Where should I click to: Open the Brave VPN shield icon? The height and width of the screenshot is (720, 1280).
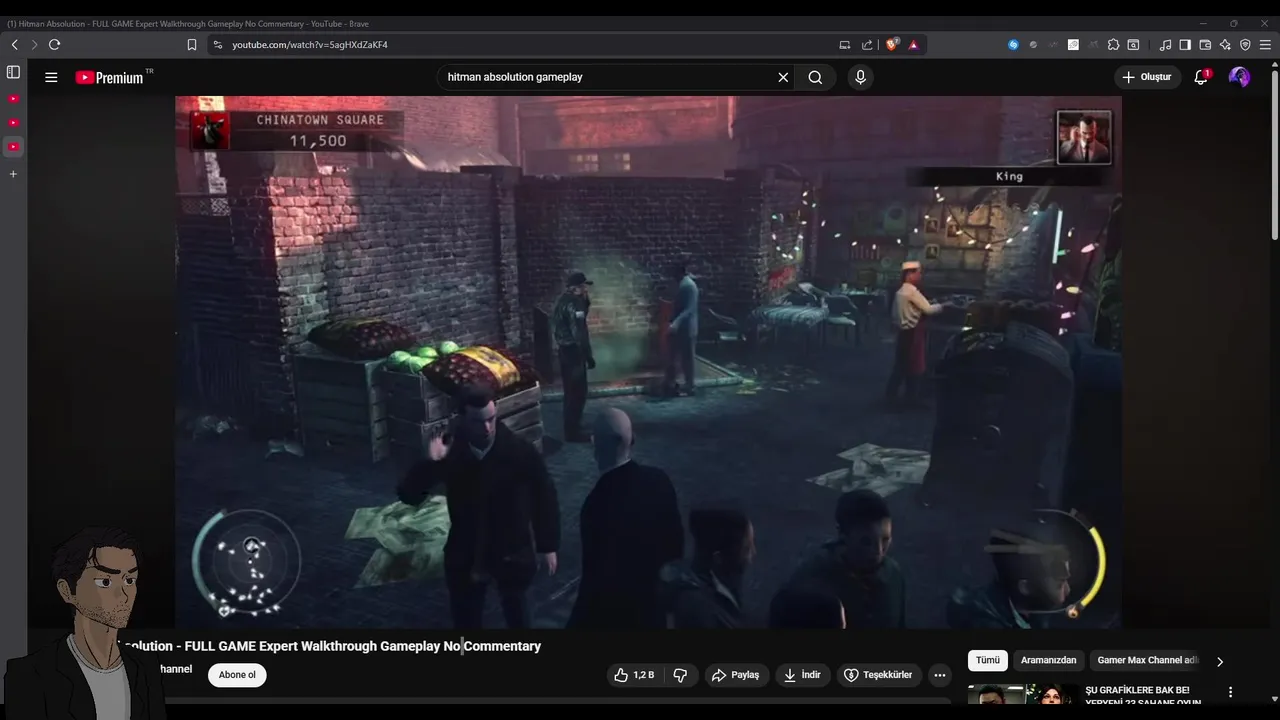(x=1245, y=45)
